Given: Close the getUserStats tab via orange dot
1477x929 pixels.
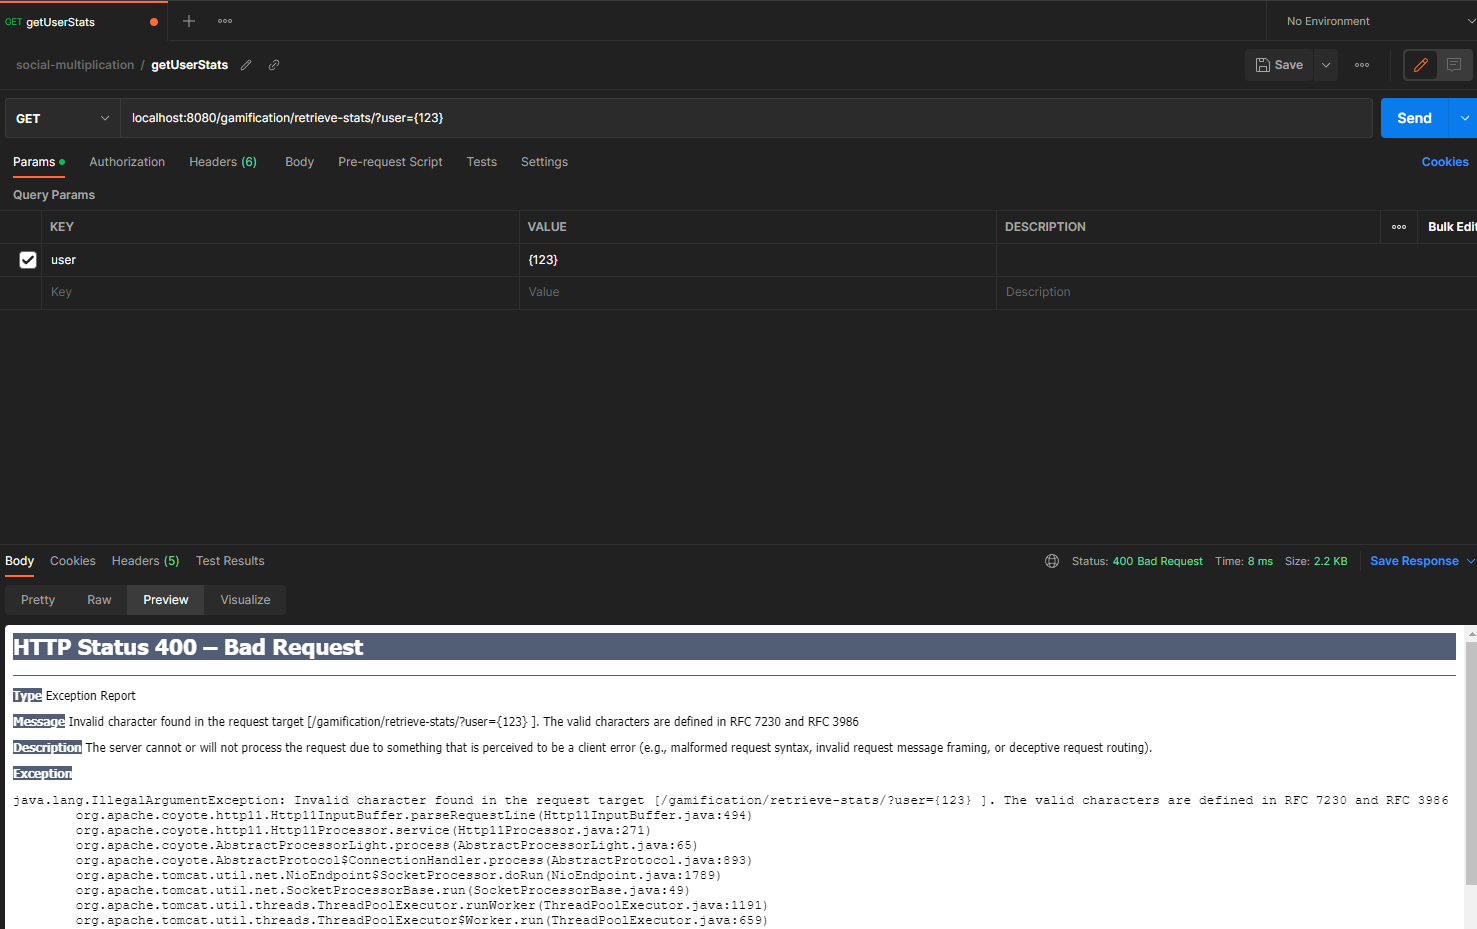Looking at the screenshot, I should [x=154, y=22].
